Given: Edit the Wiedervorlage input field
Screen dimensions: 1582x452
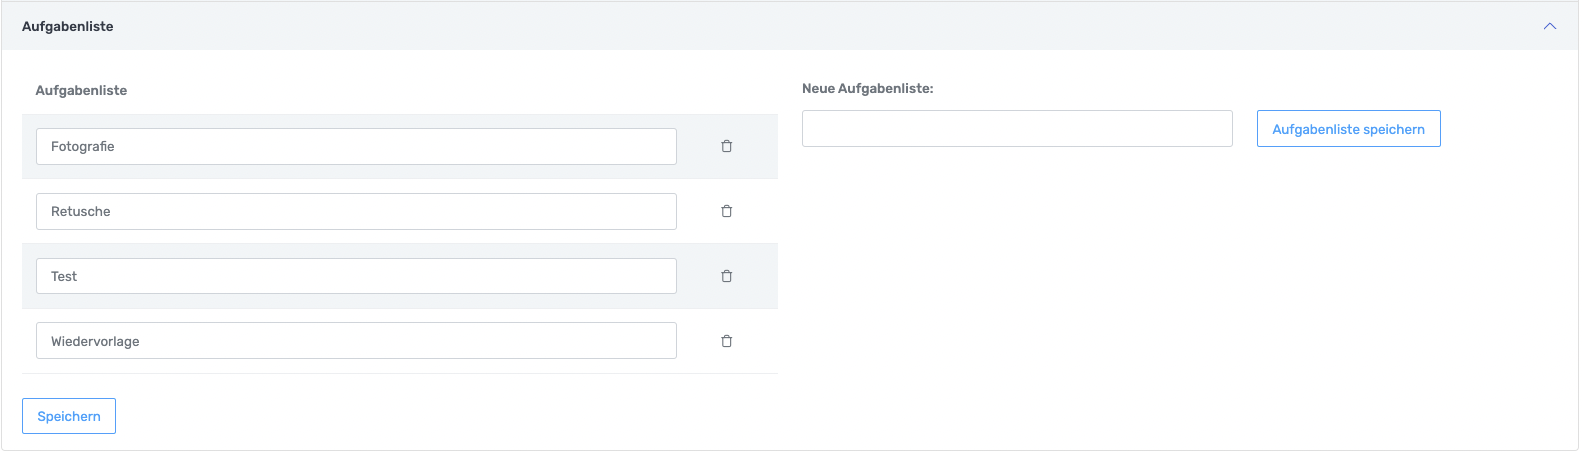Looking at the screenshot, I should (356, 341).
